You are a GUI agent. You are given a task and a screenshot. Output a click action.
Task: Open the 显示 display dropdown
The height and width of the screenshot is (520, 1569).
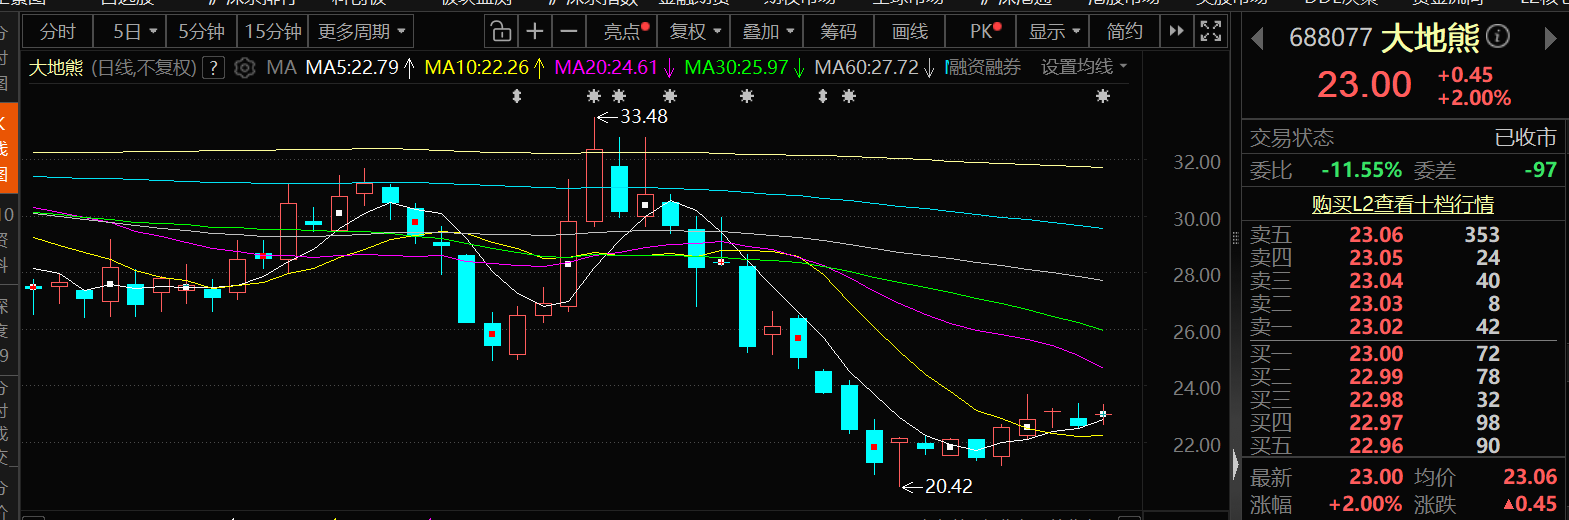tap(1054, 32)
